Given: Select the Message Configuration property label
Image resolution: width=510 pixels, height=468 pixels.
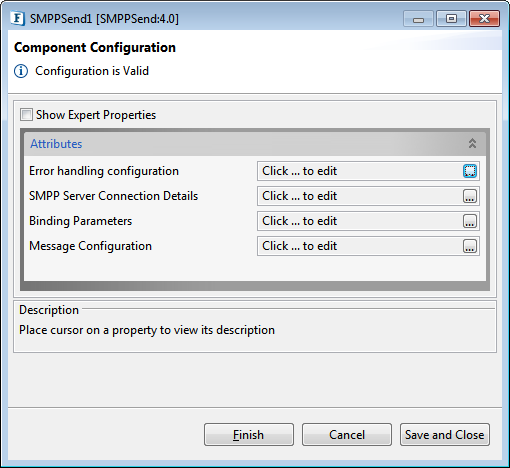Looking at the screenshot, I should tap(90, 246).
